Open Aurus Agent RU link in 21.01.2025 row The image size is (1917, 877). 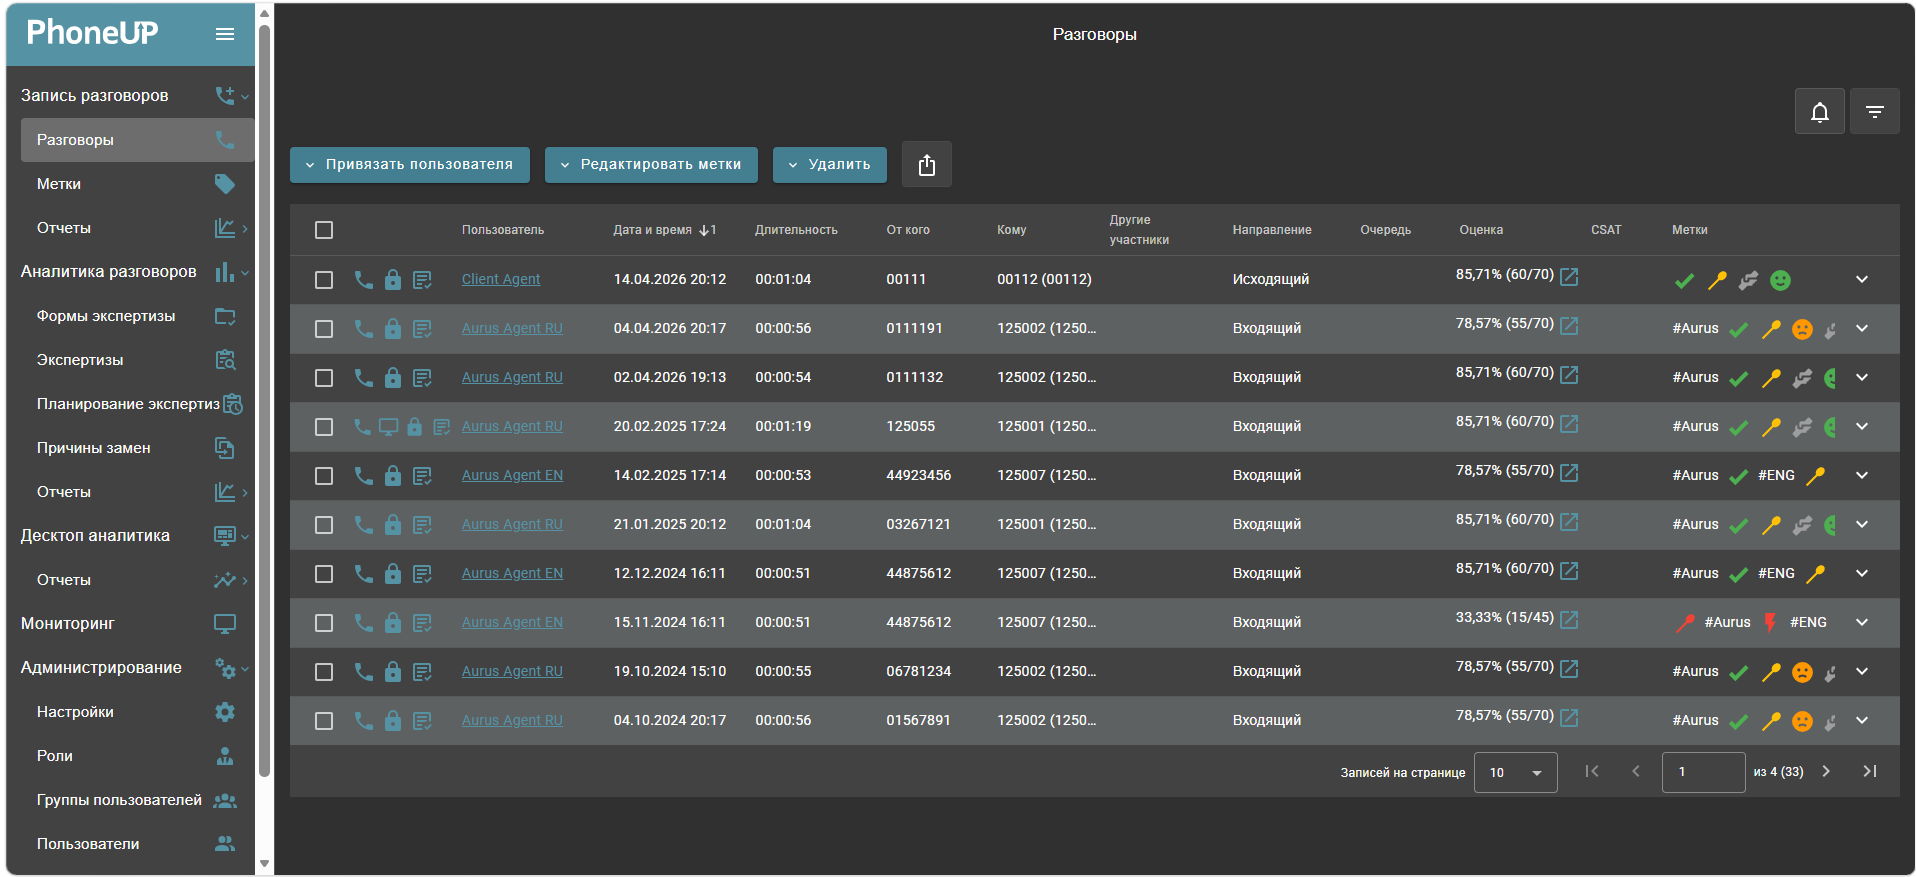512,525
